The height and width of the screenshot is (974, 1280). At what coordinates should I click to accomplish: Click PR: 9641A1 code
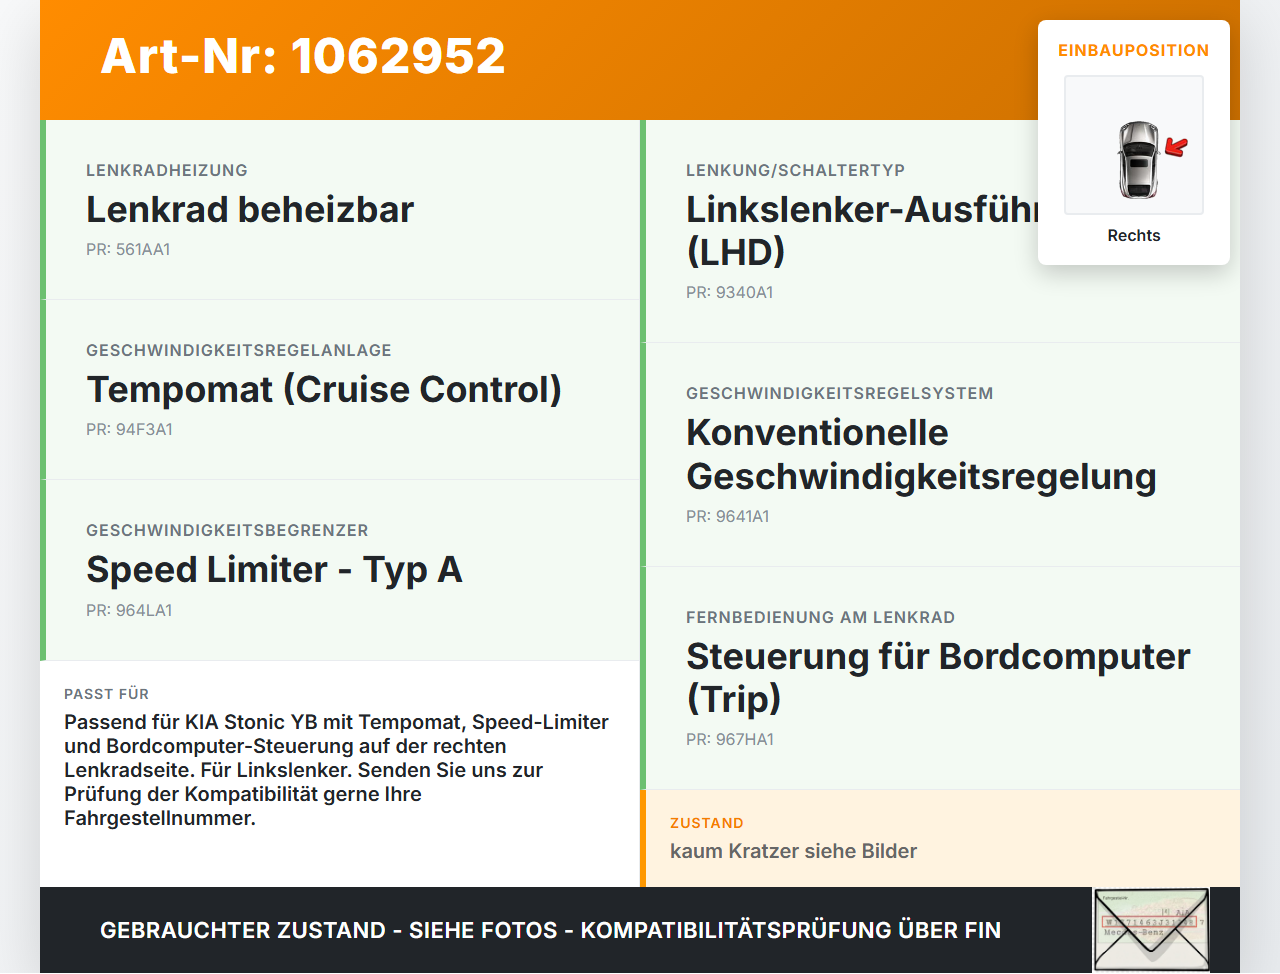[x=727, y=516]
